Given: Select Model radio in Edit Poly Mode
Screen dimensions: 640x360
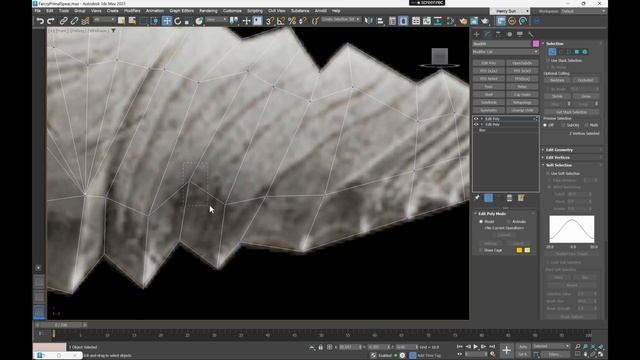Looking at the screenshot, I should (x=481, y=222).
